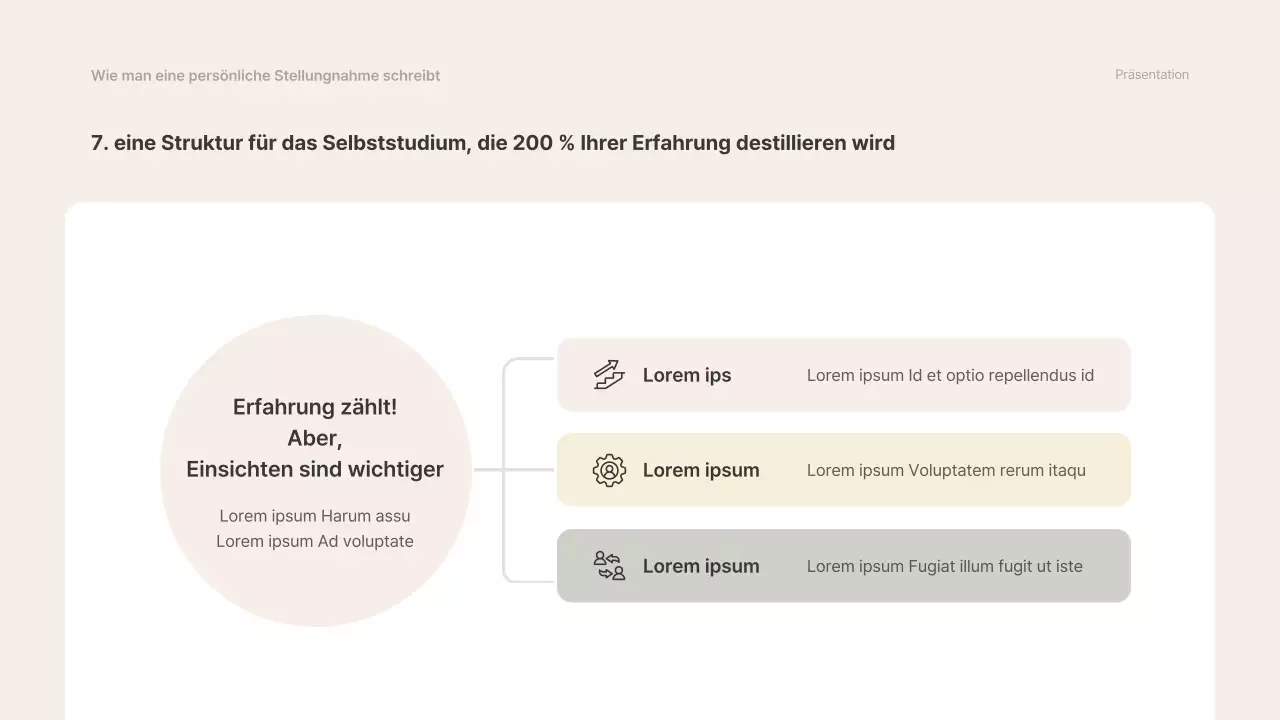Click the person inside the settings gear
The height and width of the screenshot is (720, 1280).
[x=609, y=471]
